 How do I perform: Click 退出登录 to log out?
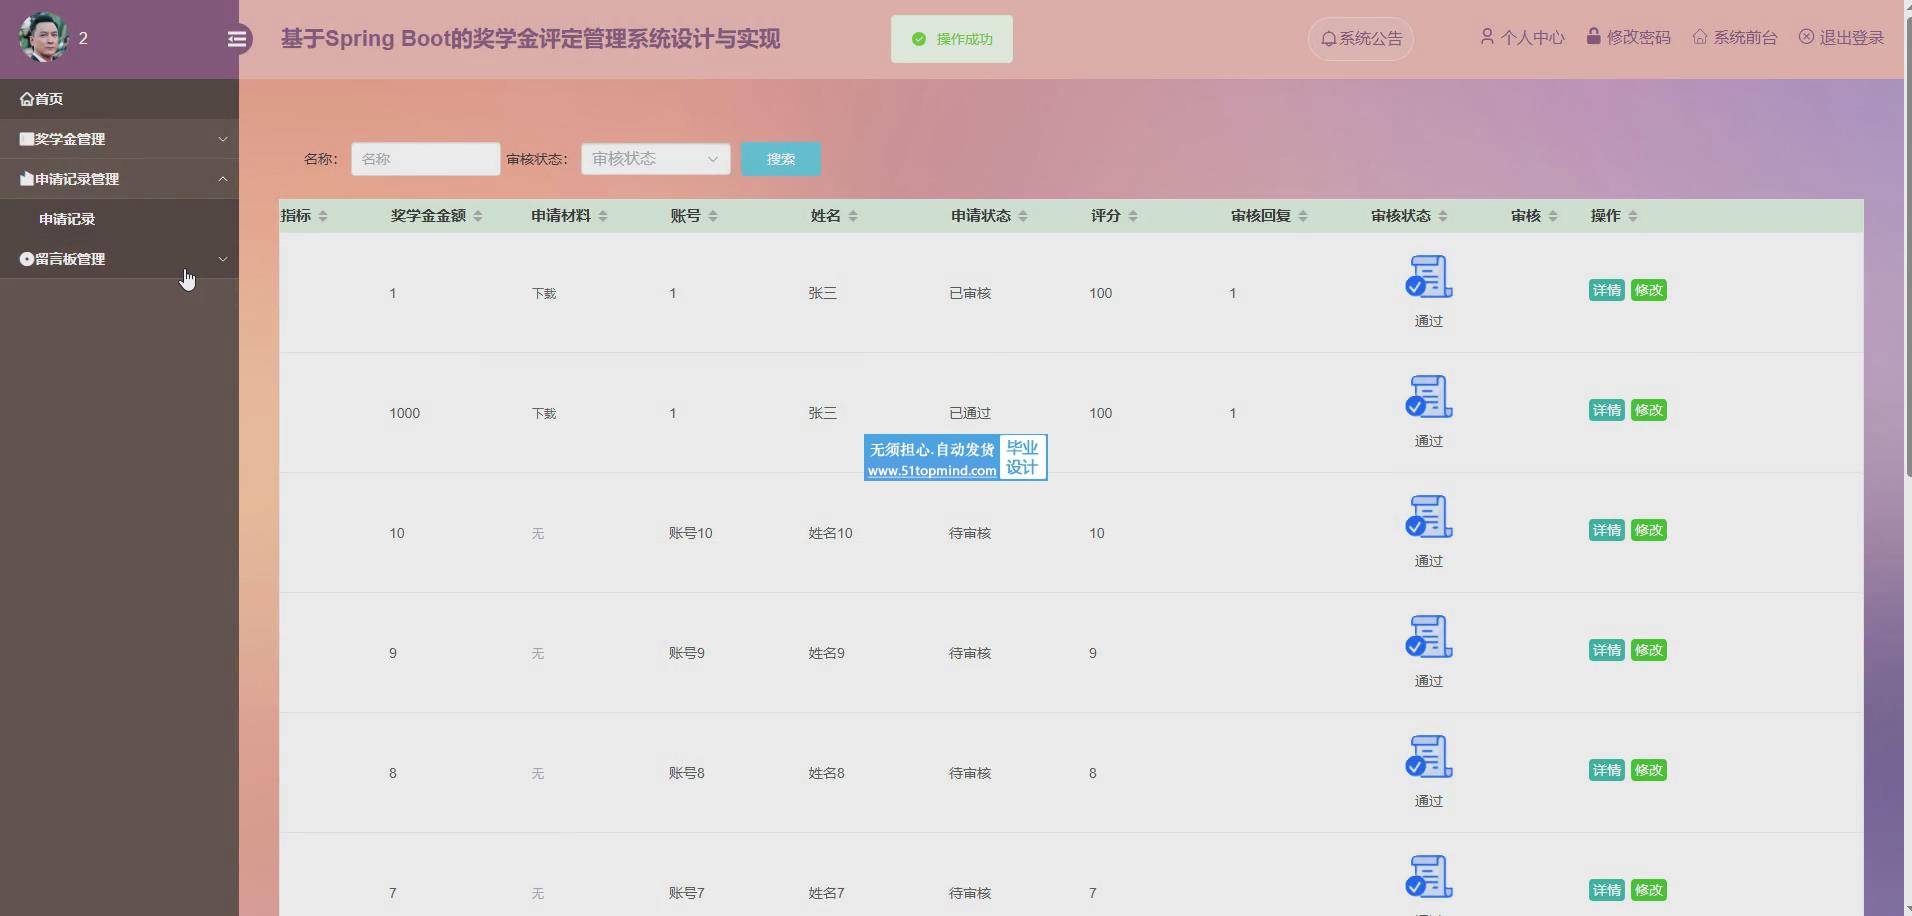click(1841, 38)
